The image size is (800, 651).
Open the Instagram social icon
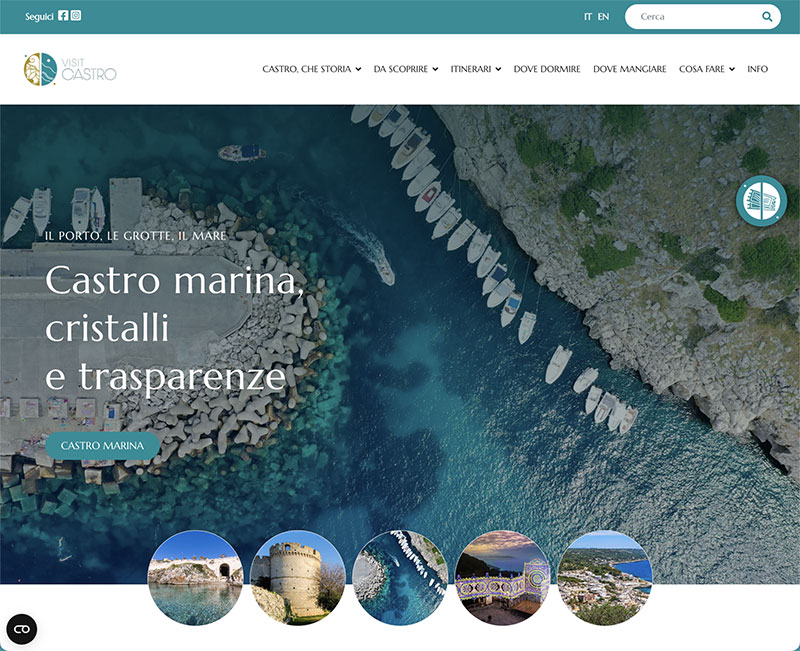click(x=76, y=16)
